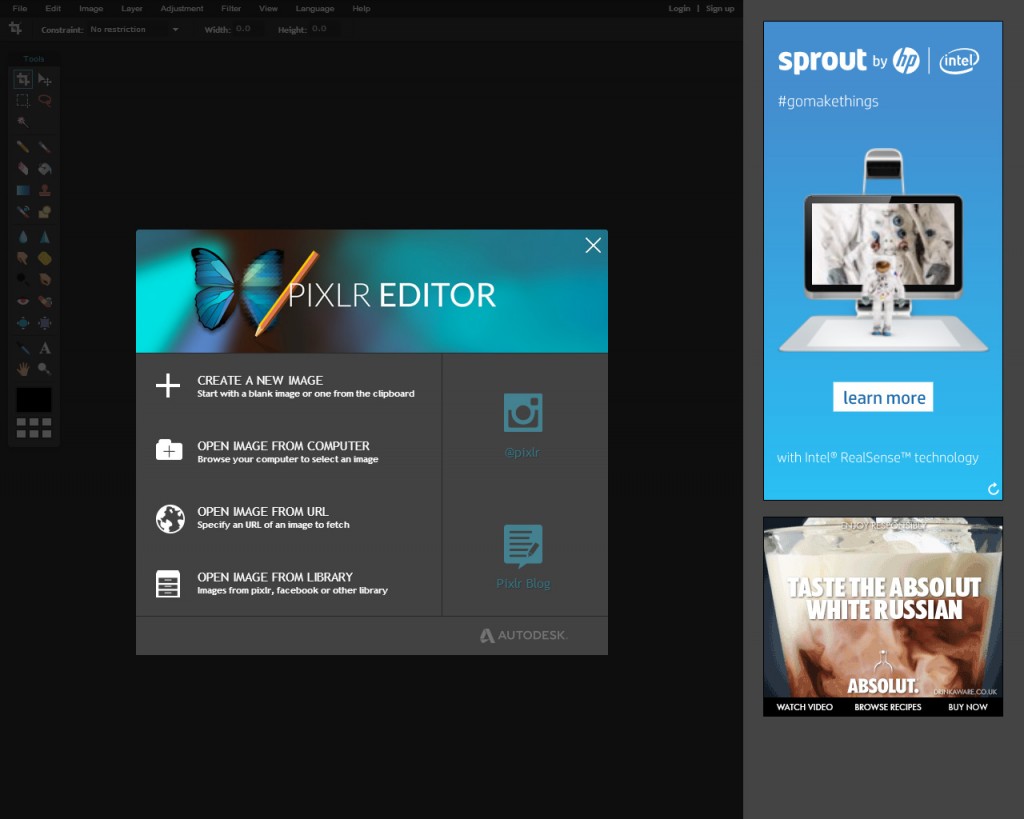Select the Gradient tool

23,190
